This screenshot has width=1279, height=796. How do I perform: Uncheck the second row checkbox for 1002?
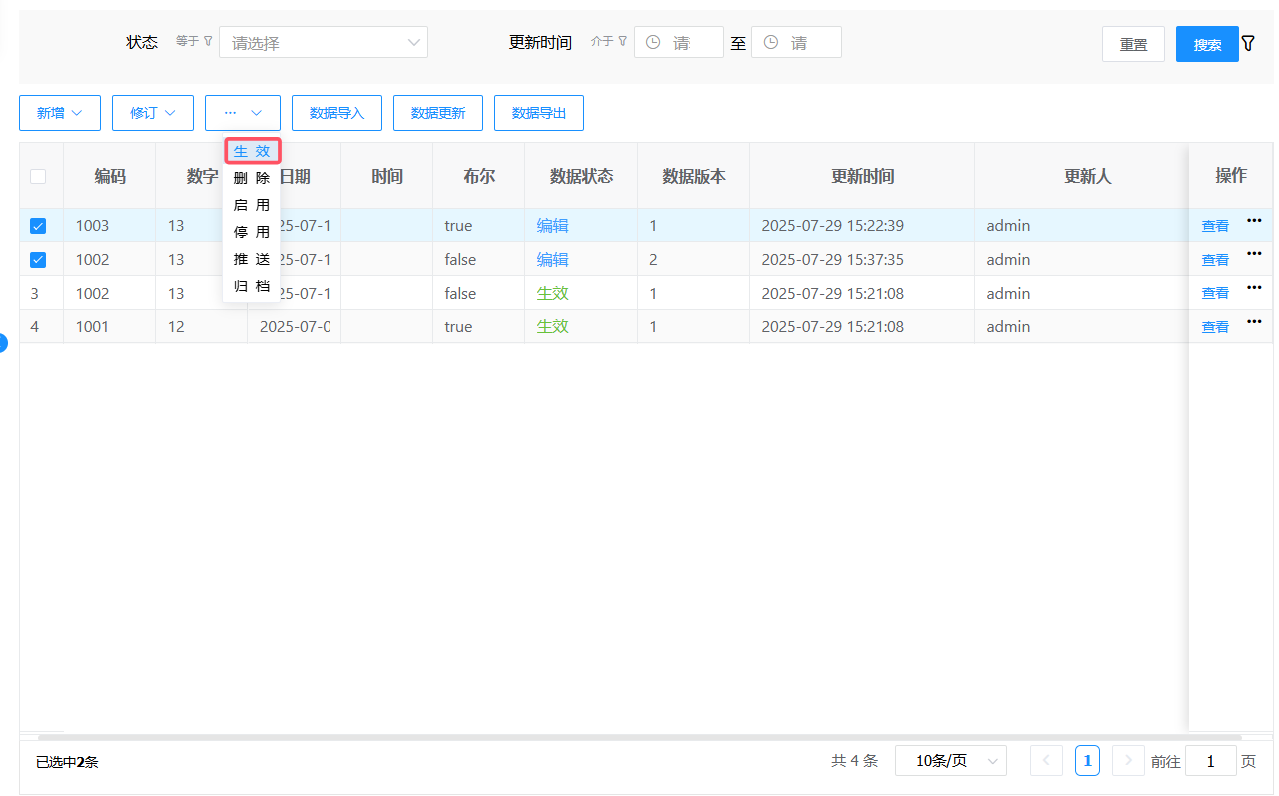pos(38,260)
